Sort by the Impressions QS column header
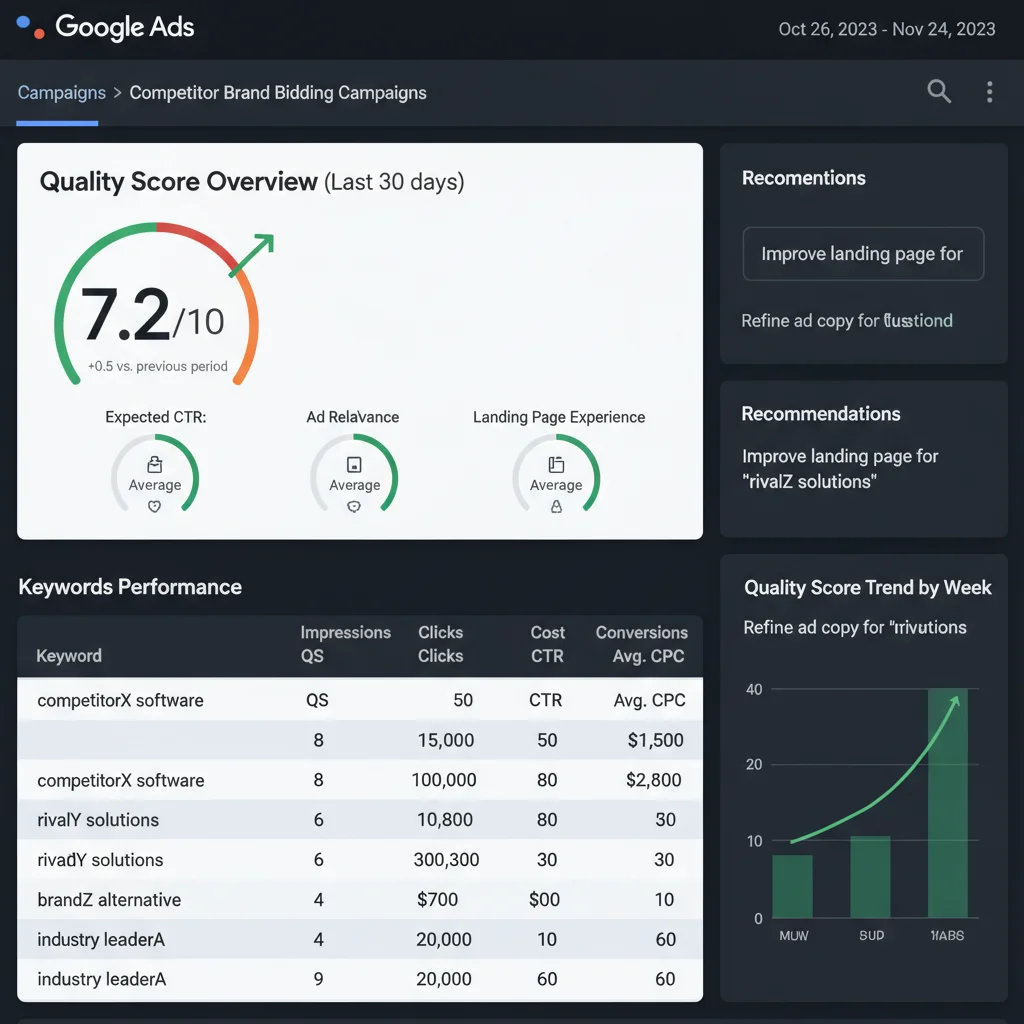Image resolution: width=1024 pixels, height=1024 pixels. pyautogui.click(x=345, y=644)
